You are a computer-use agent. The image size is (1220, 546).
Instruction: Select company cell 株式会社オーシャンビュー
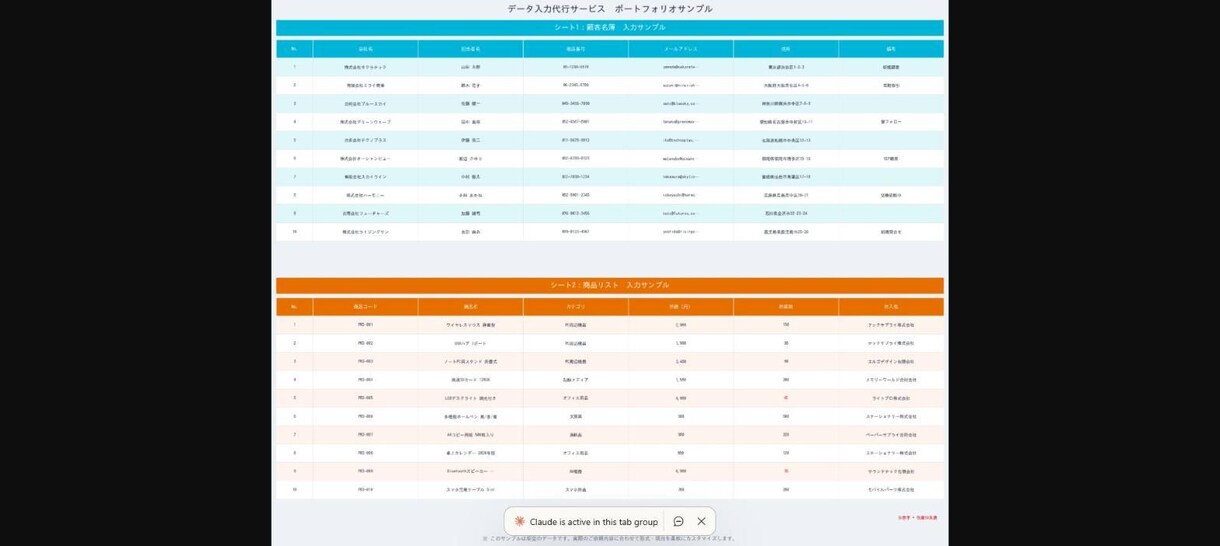tap(365, 158)
